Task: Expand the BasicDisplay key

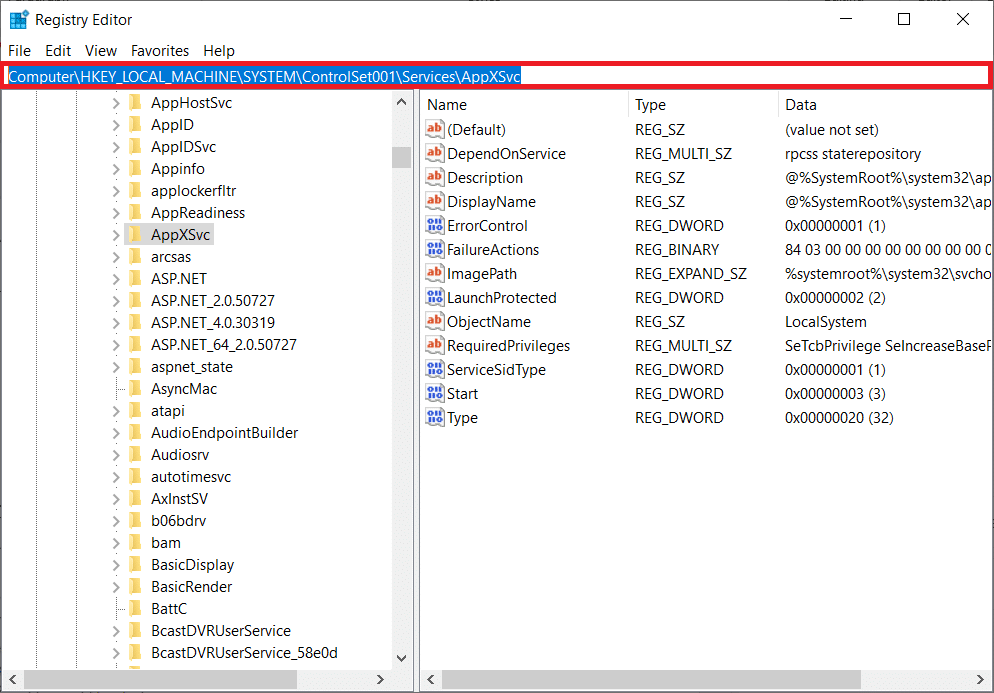Action: [x=115, y=565]
